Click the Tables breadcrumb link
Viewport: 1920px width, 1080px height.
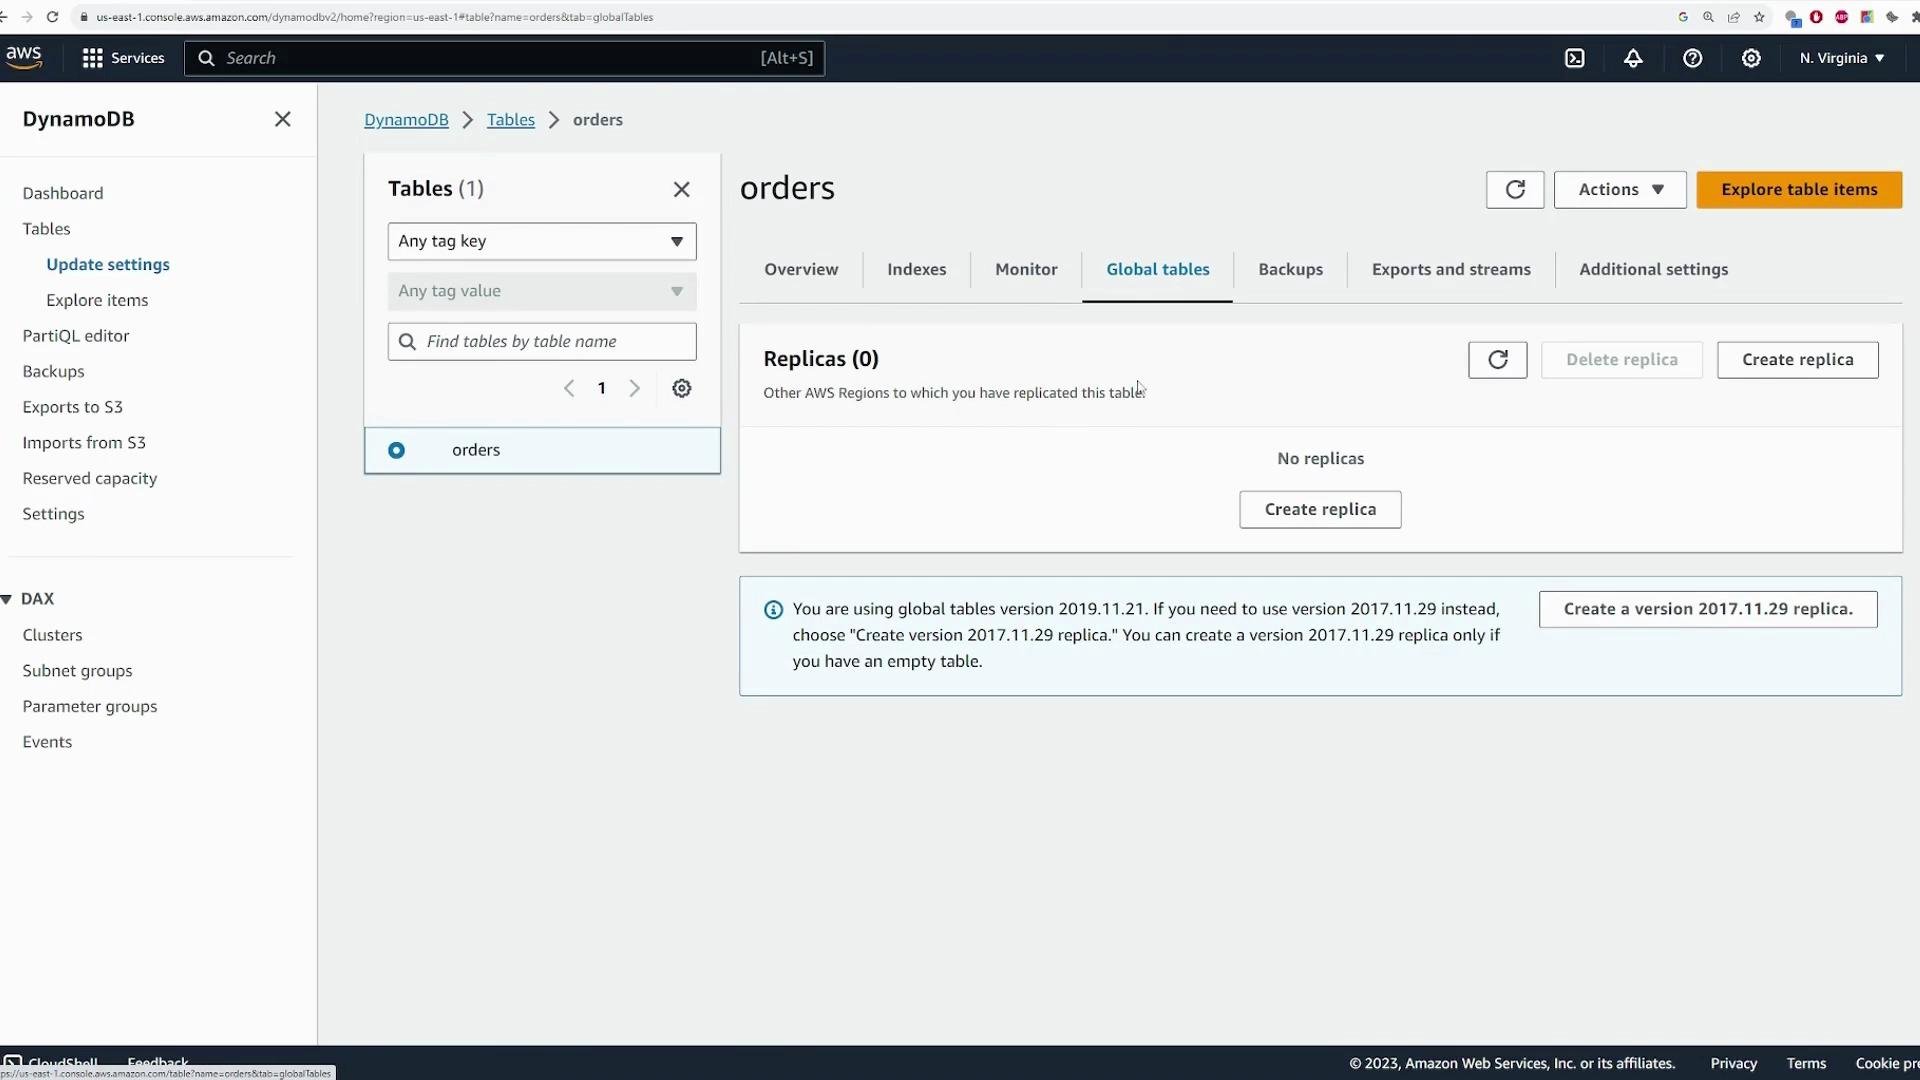pos(510,120)
